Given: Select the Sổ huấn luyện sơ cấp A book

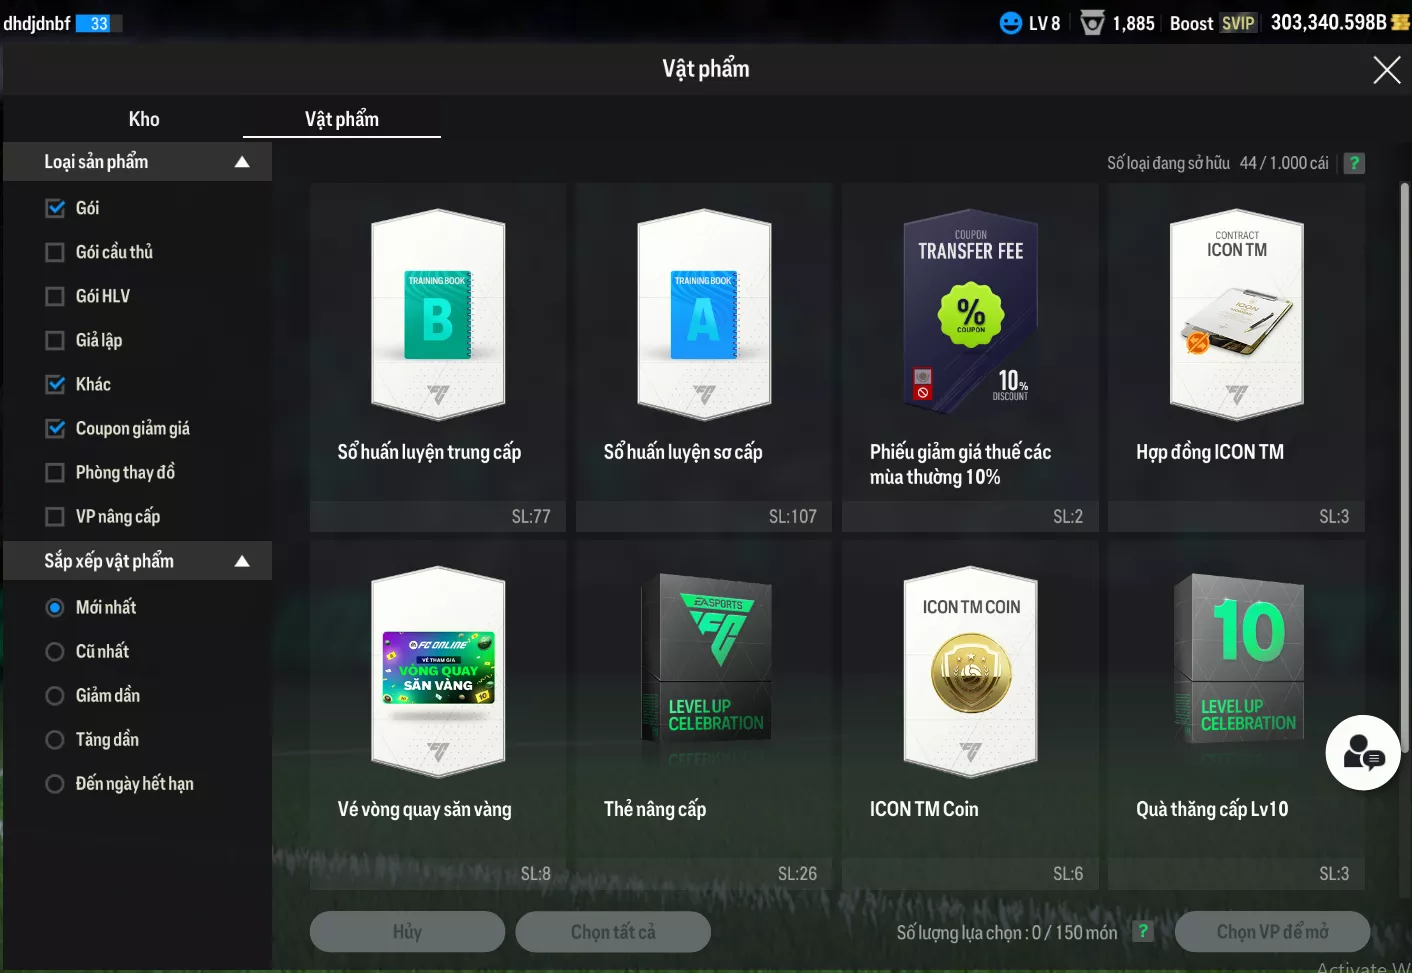Looking at the screenshot, I should 704,314.
